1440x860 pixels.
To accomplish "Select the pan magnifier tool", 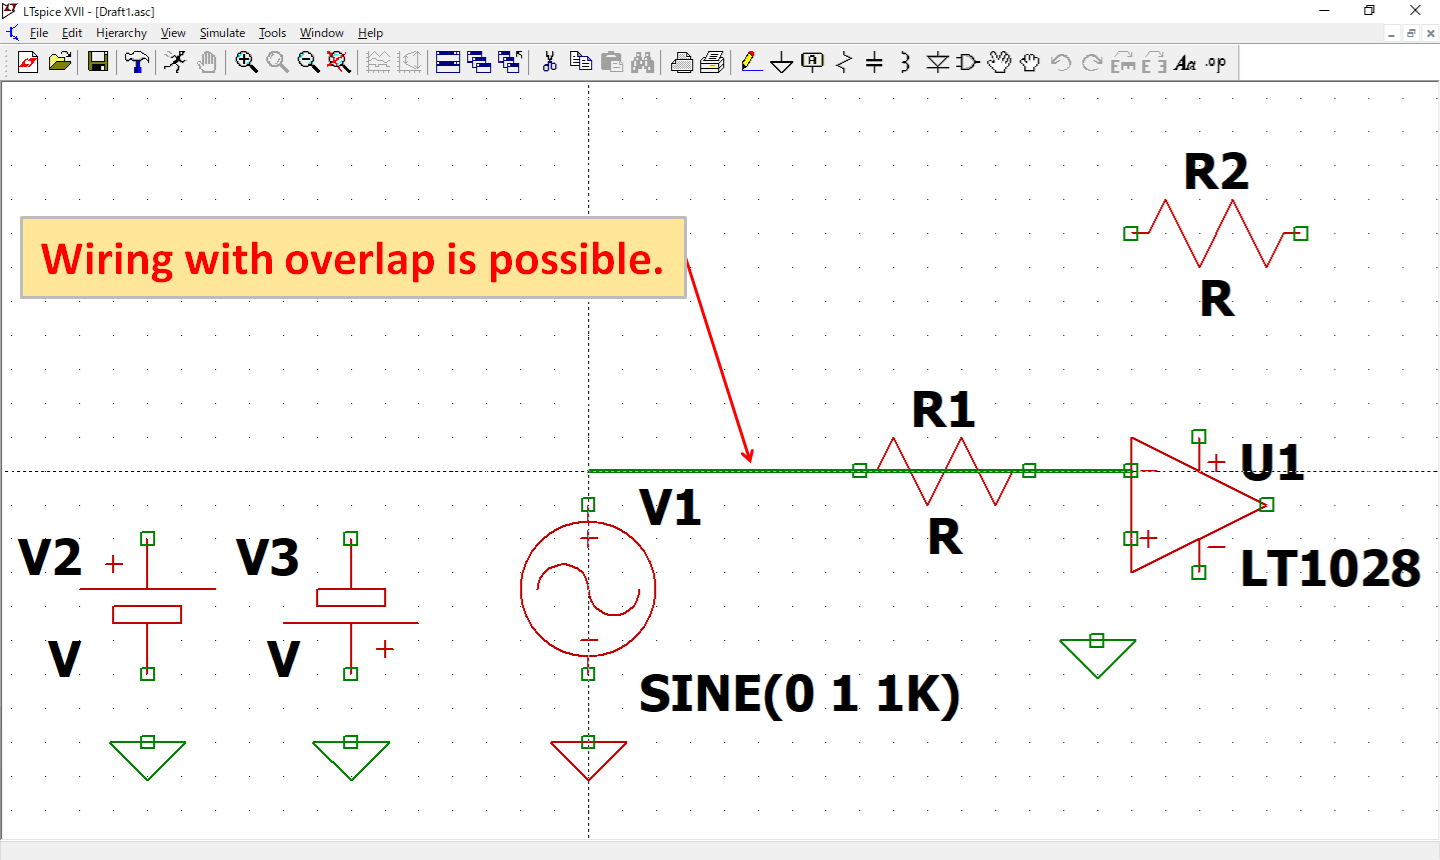I will [x=277, y=62].
